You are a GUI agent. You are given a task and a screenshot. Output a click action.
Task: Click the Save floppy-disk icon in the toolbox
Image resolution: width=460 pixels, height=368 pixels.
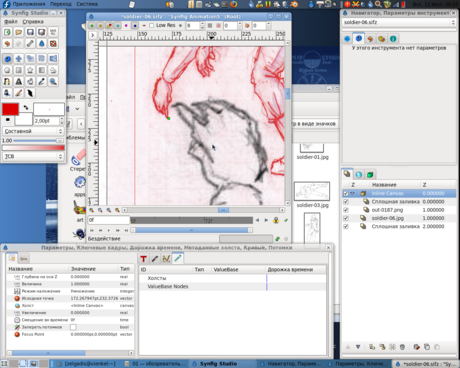pyautogui.click(x=30, y=32)
